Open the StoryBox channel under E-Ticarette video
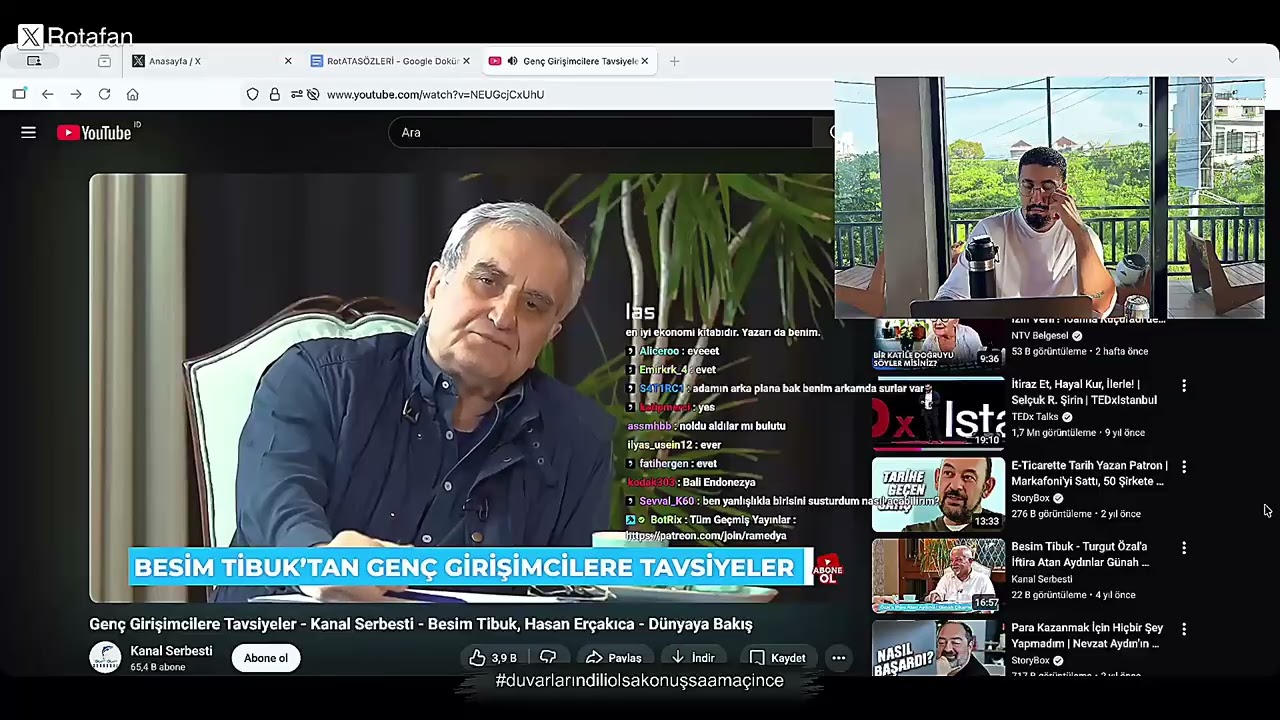This screenshot has width=1280, height=720. coord(1030,498)
